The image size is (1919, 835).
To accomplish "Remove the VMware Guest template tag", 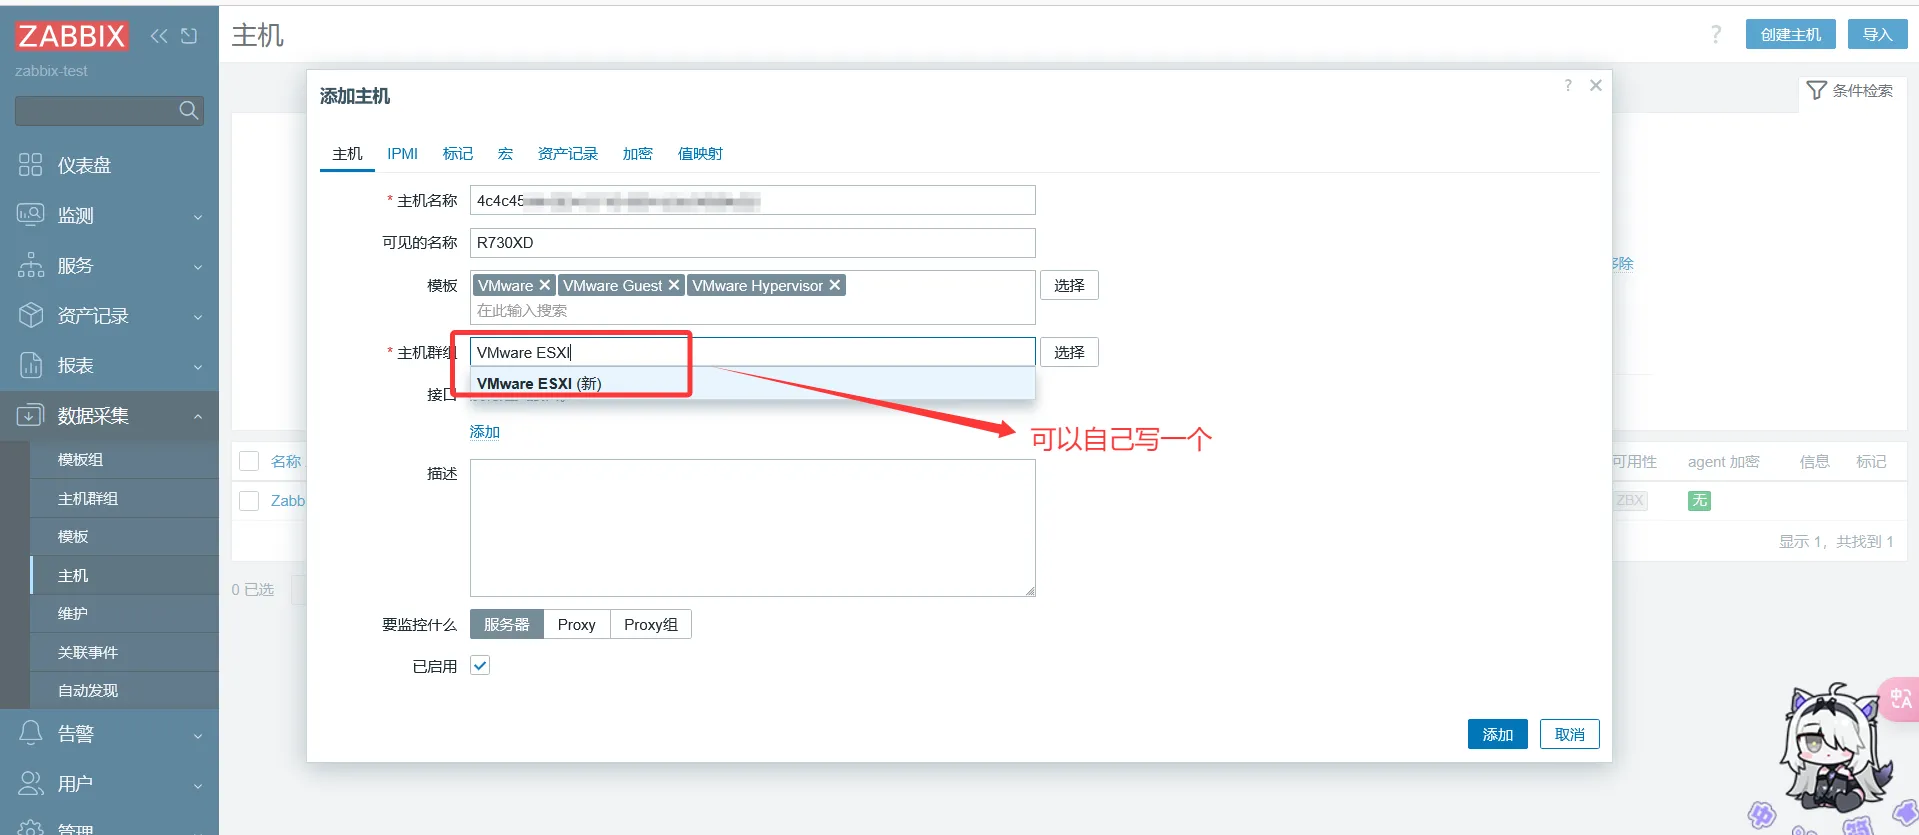I will [x=674, y=286].
